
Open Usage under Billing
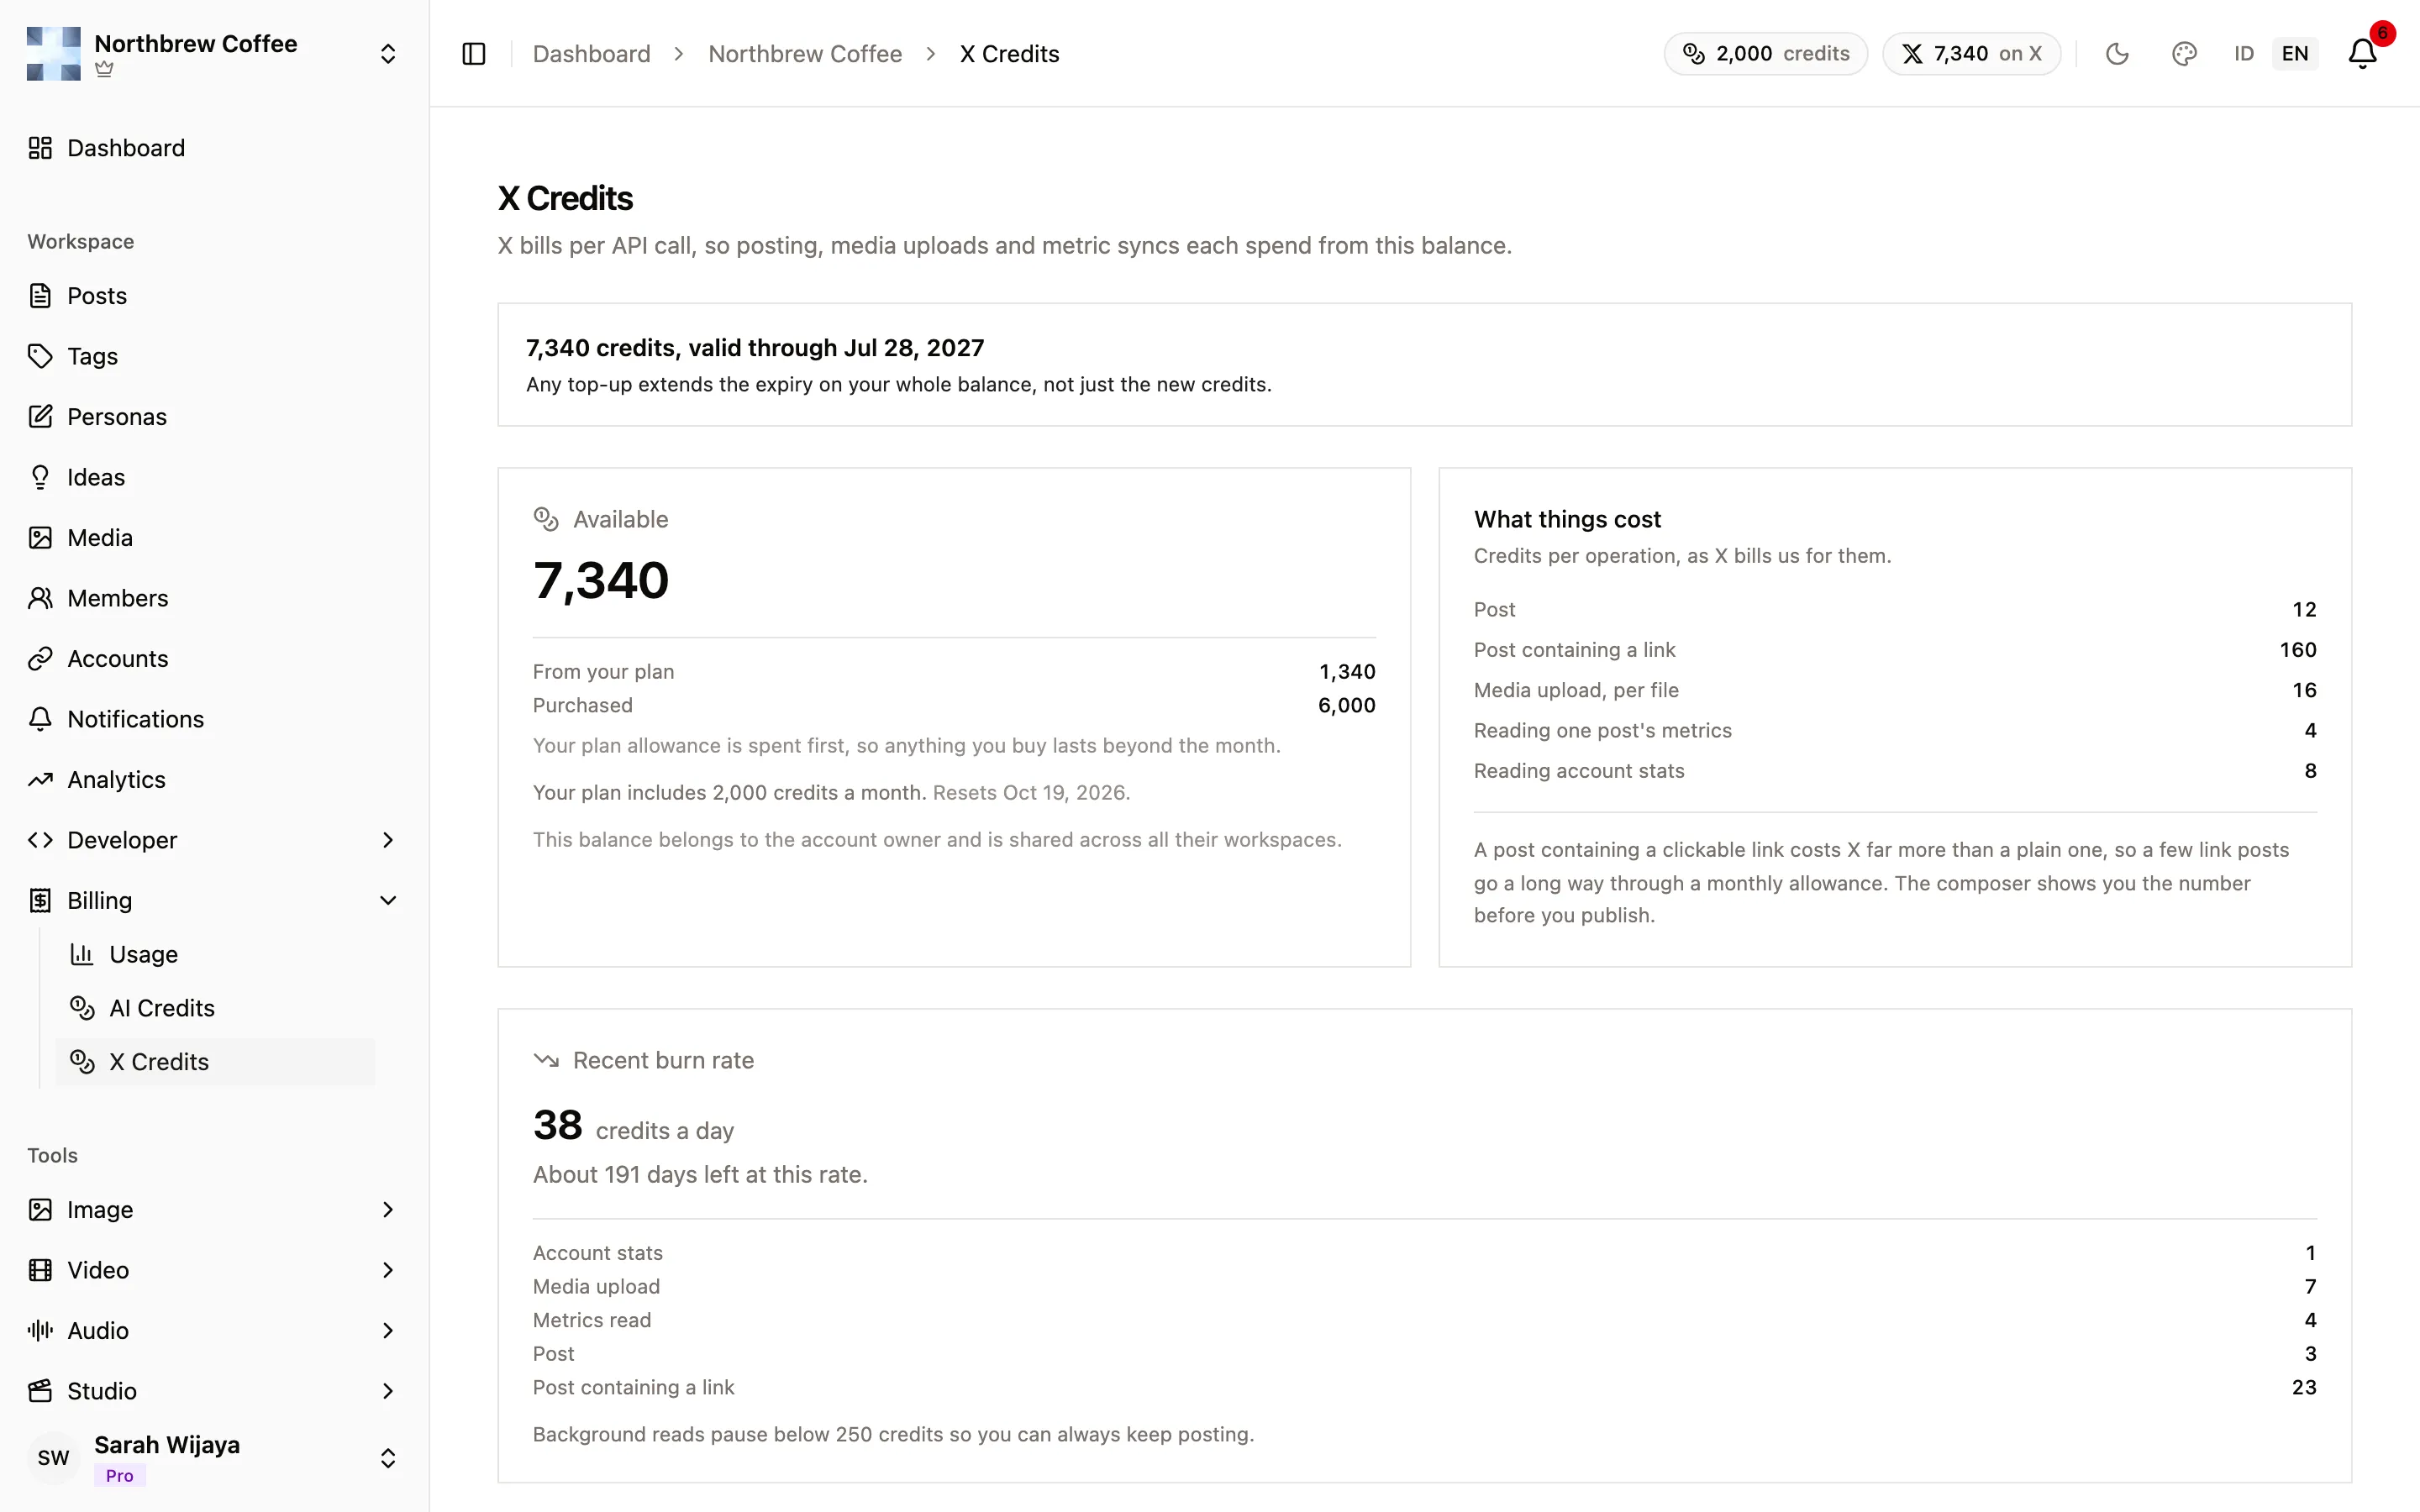click(215, 954)
